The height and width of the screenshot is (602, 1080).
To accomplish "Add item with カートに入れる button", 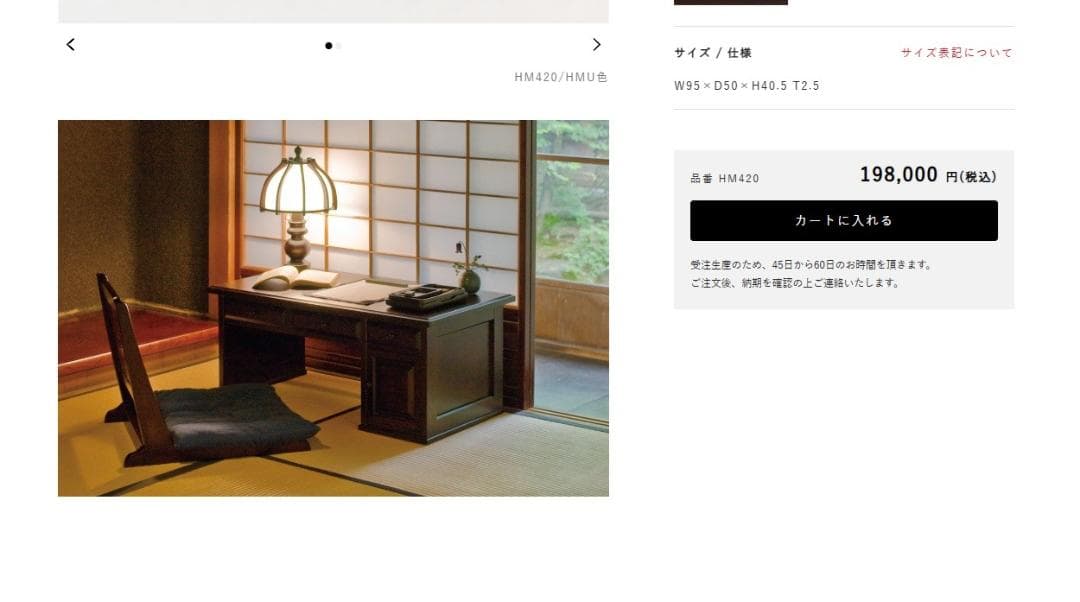I will click(844, 220).
